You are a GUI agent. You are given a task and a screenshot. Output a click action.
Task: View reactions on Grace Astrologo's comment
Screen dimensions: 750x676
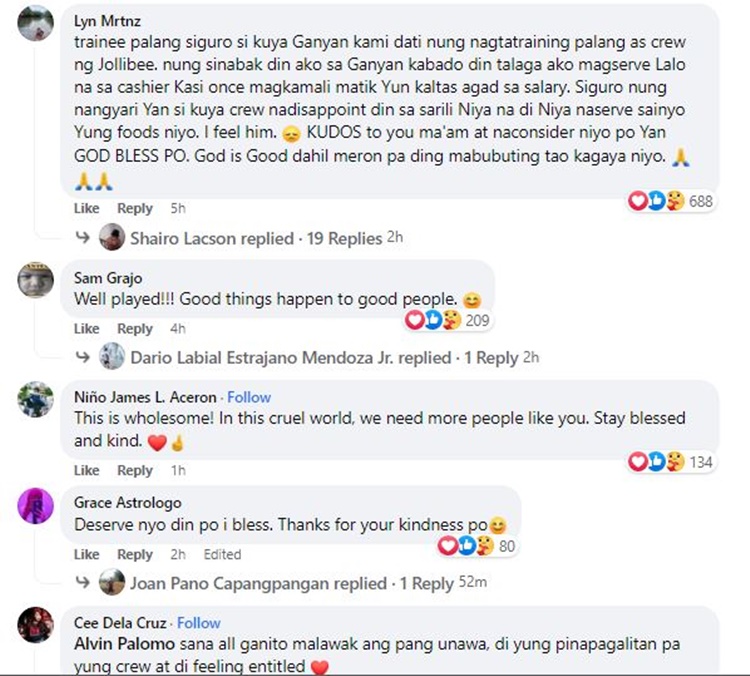[x=477, y=545]
